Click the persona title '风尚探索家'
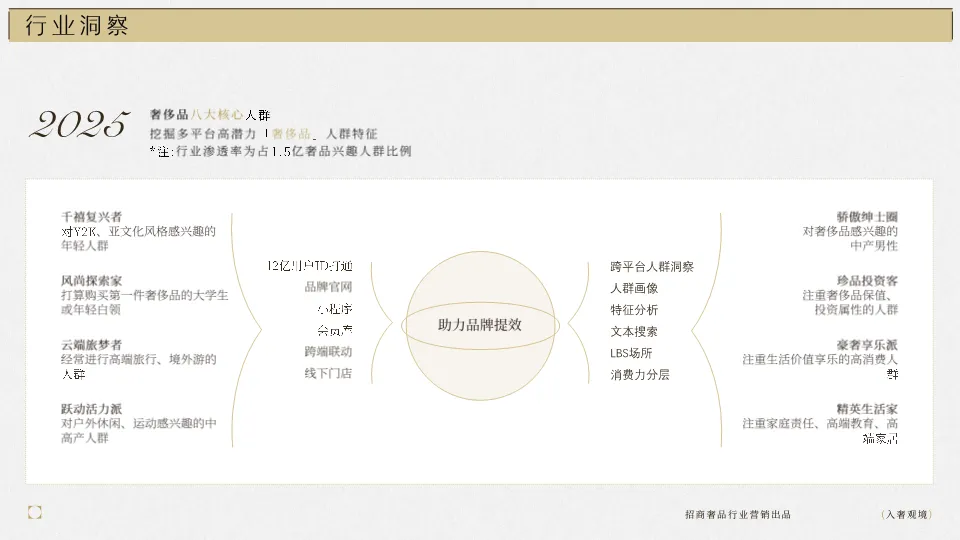 [x=91, y=281]
